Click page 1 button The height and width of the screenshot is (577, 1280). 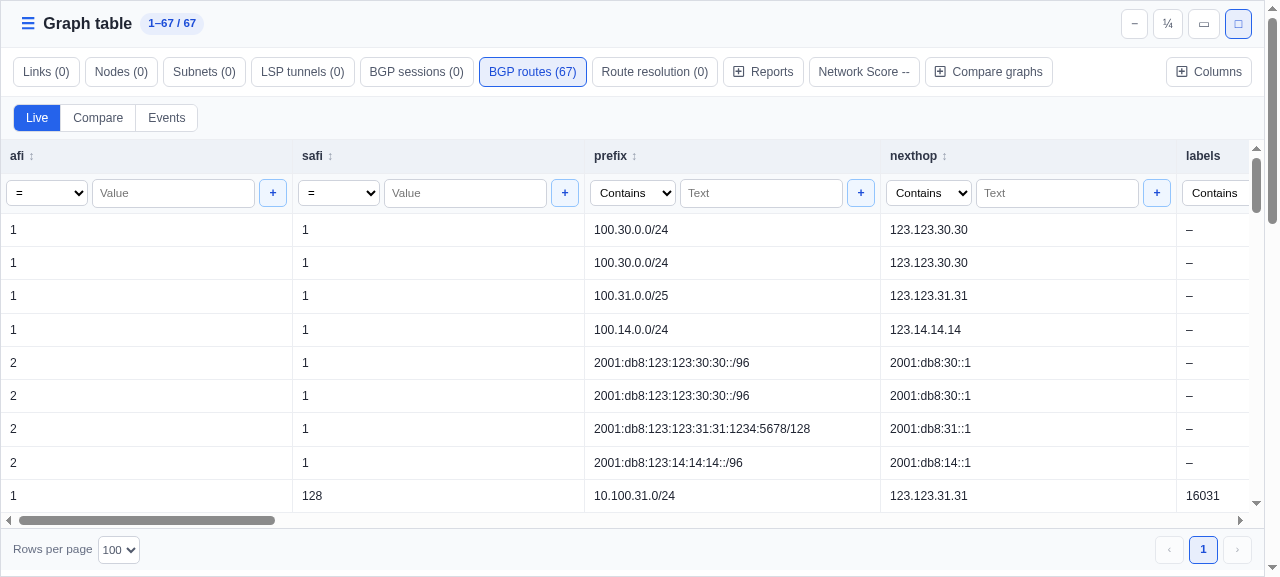click(1203, 550)
